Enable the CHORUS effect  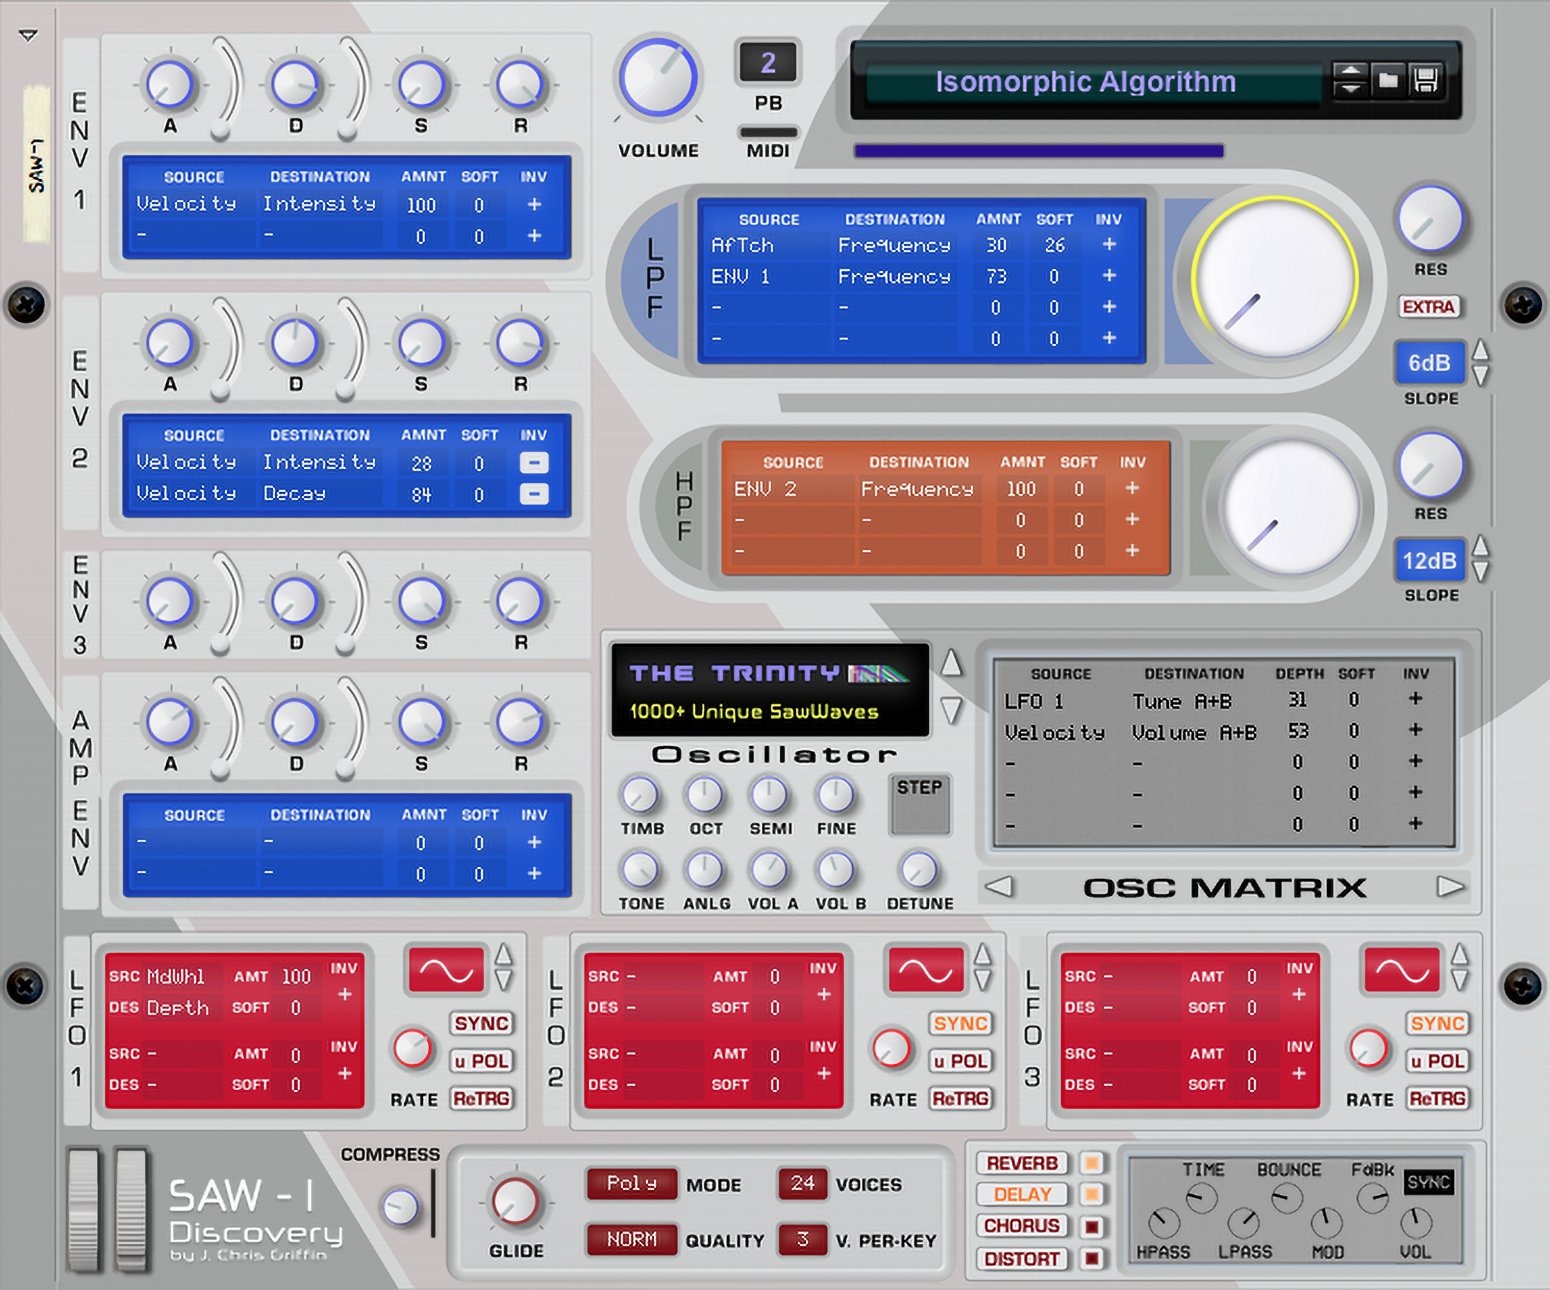point(1020,1226)
